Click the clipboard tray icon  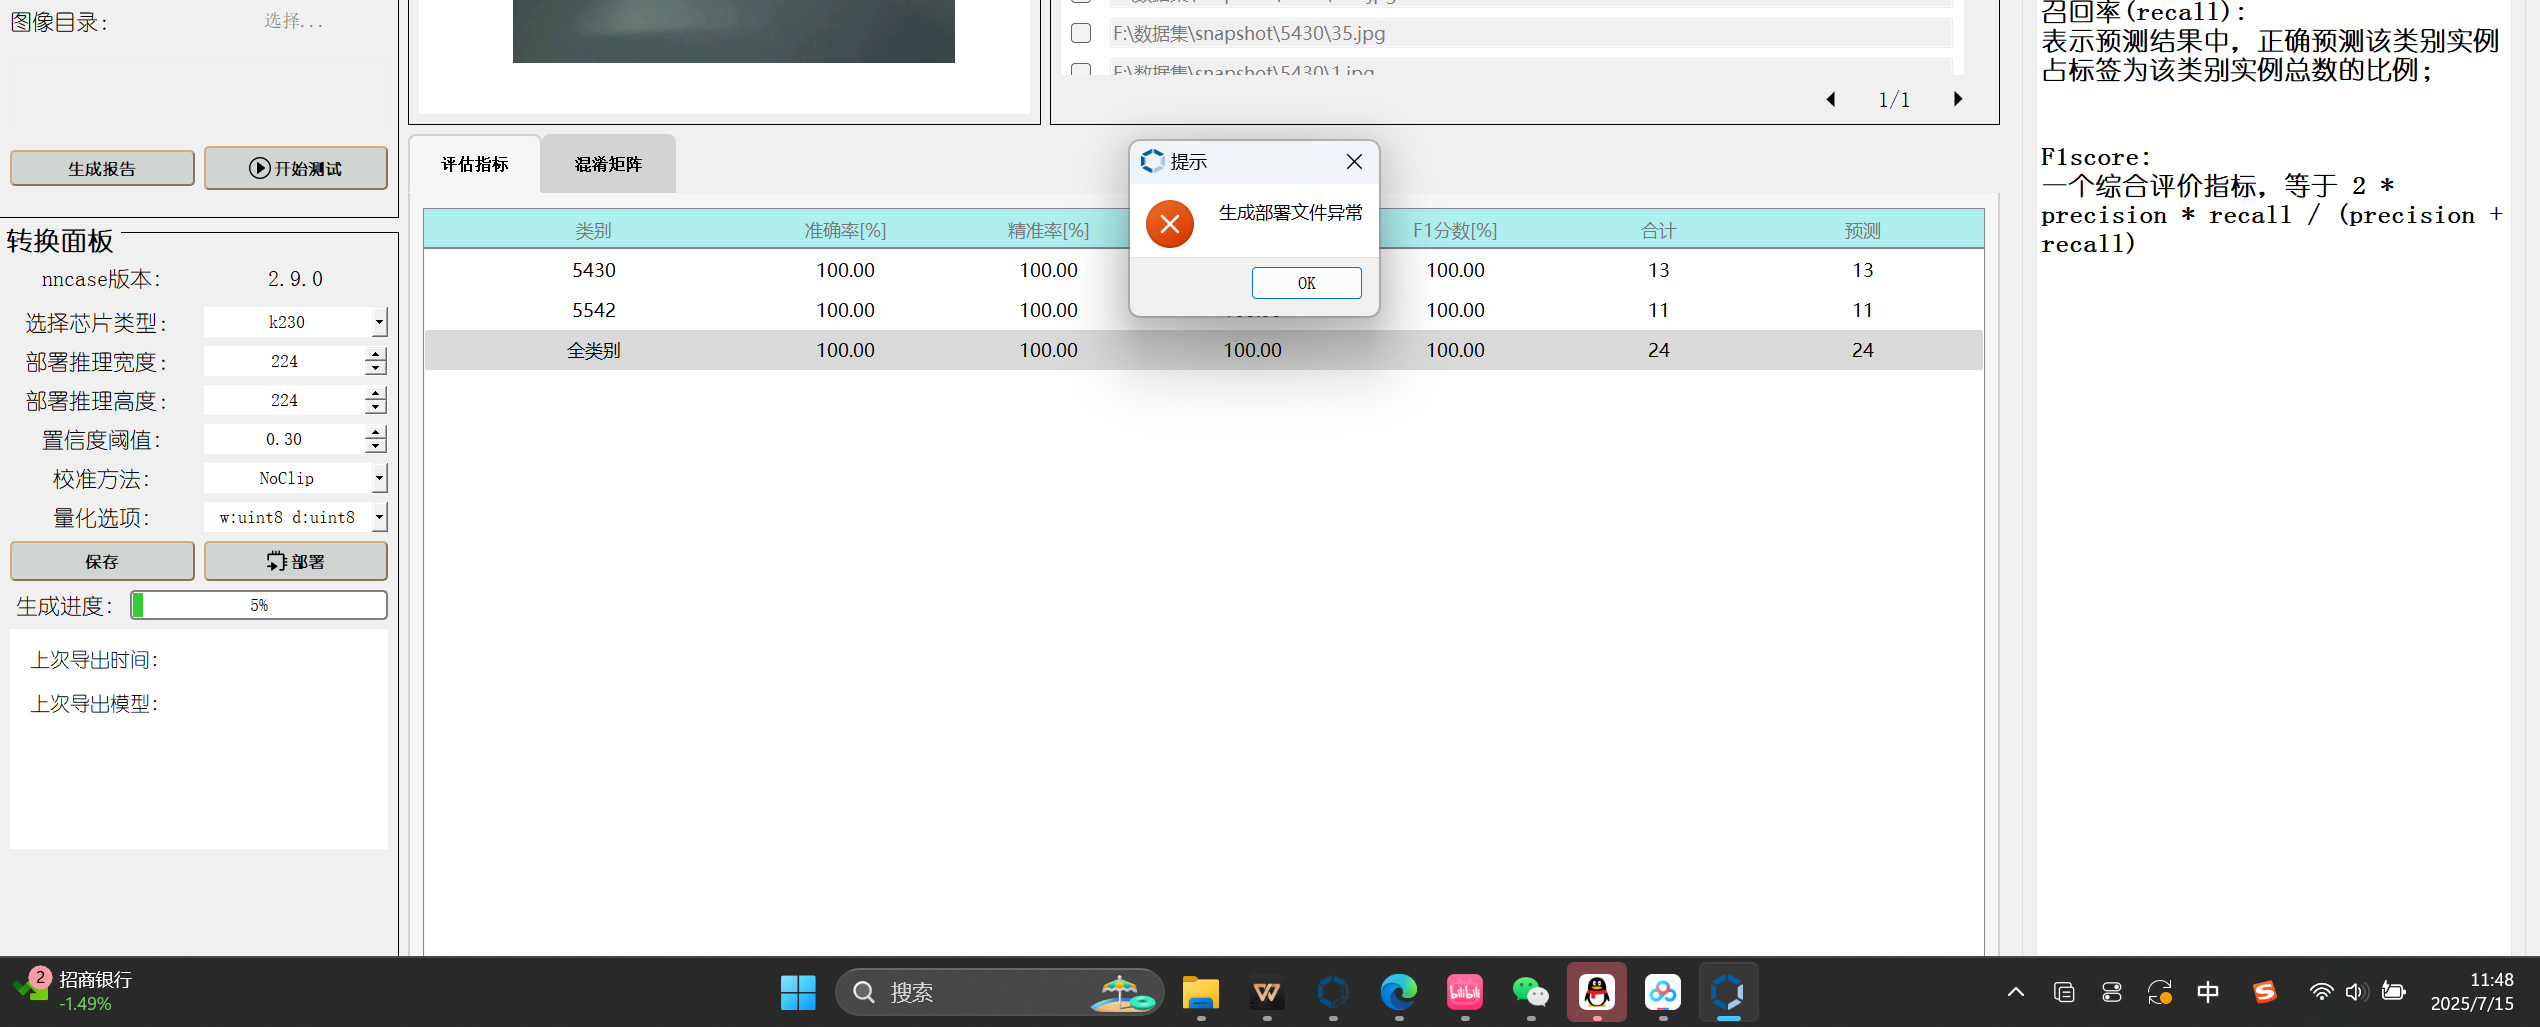point(2064,992)
